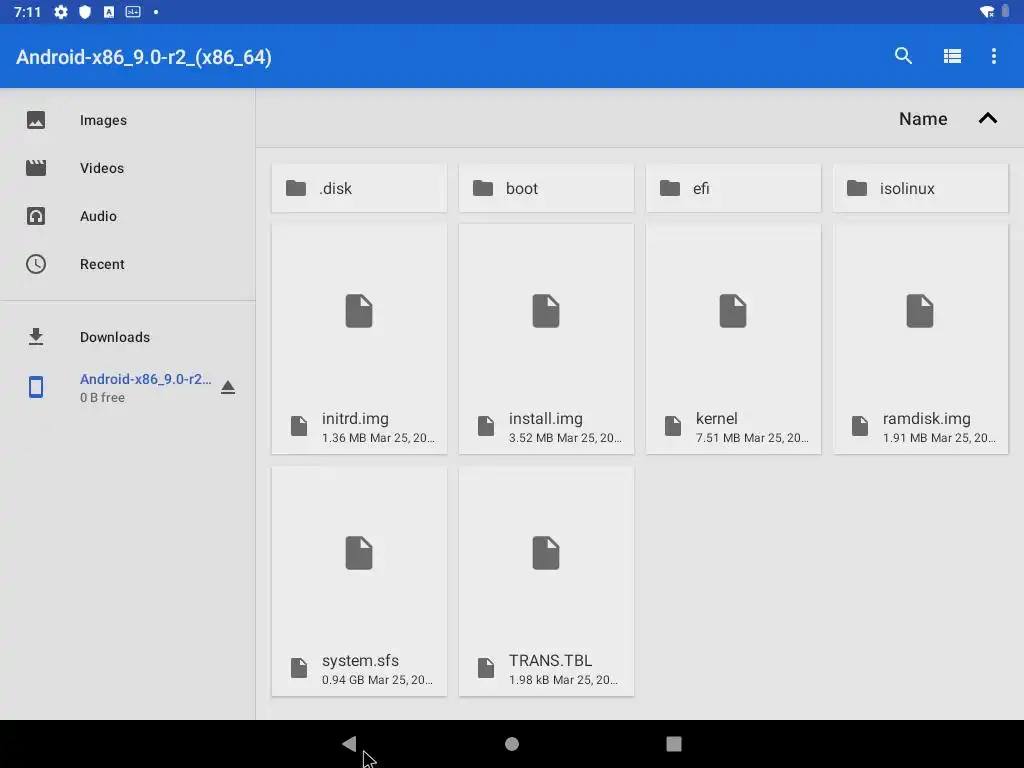Click the boot folder icon
1024x768 pixels.
[x=483, y=188]
